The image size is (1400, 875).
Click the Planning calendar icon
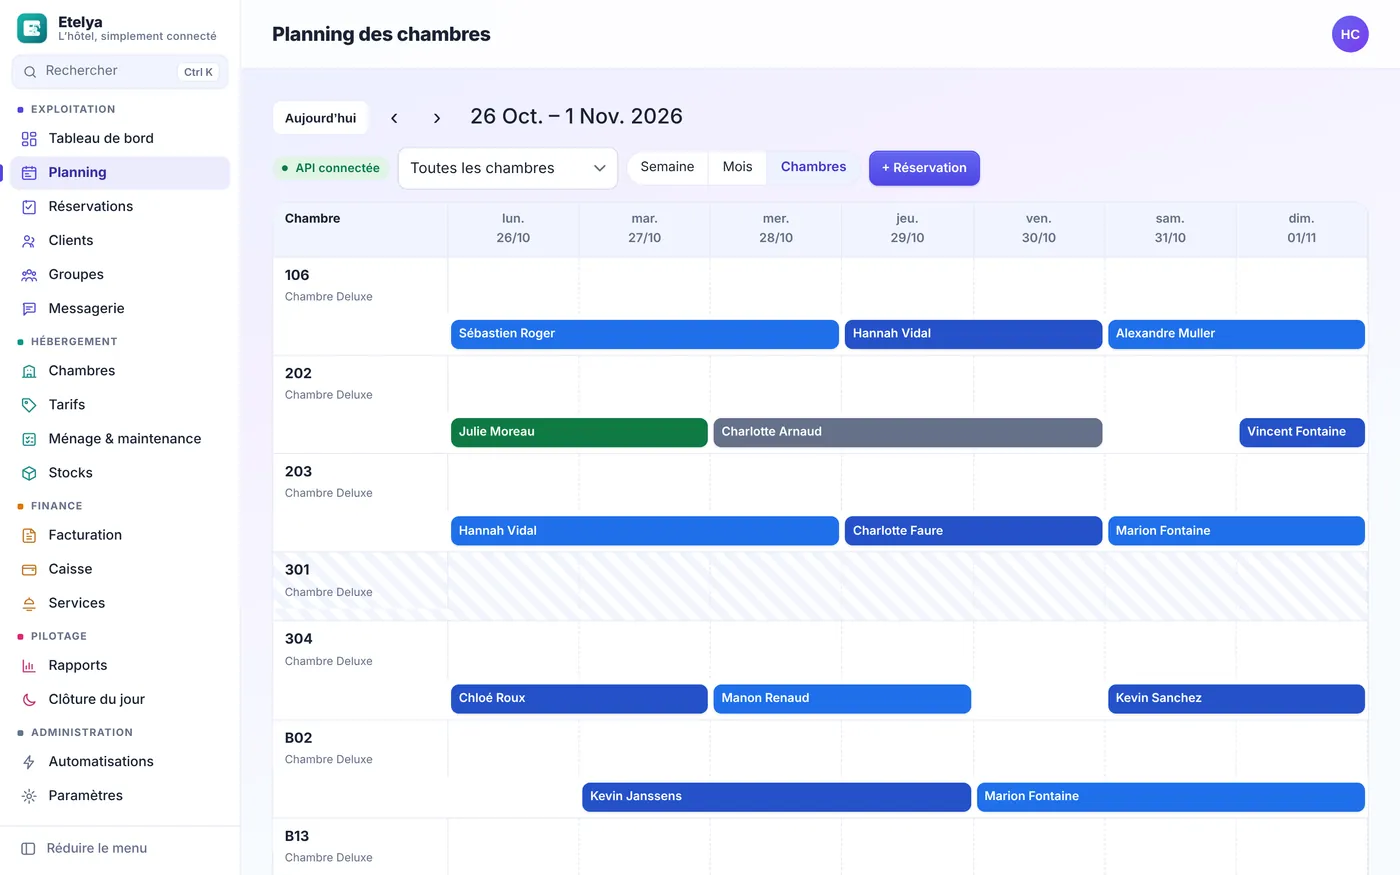point(29,173)
